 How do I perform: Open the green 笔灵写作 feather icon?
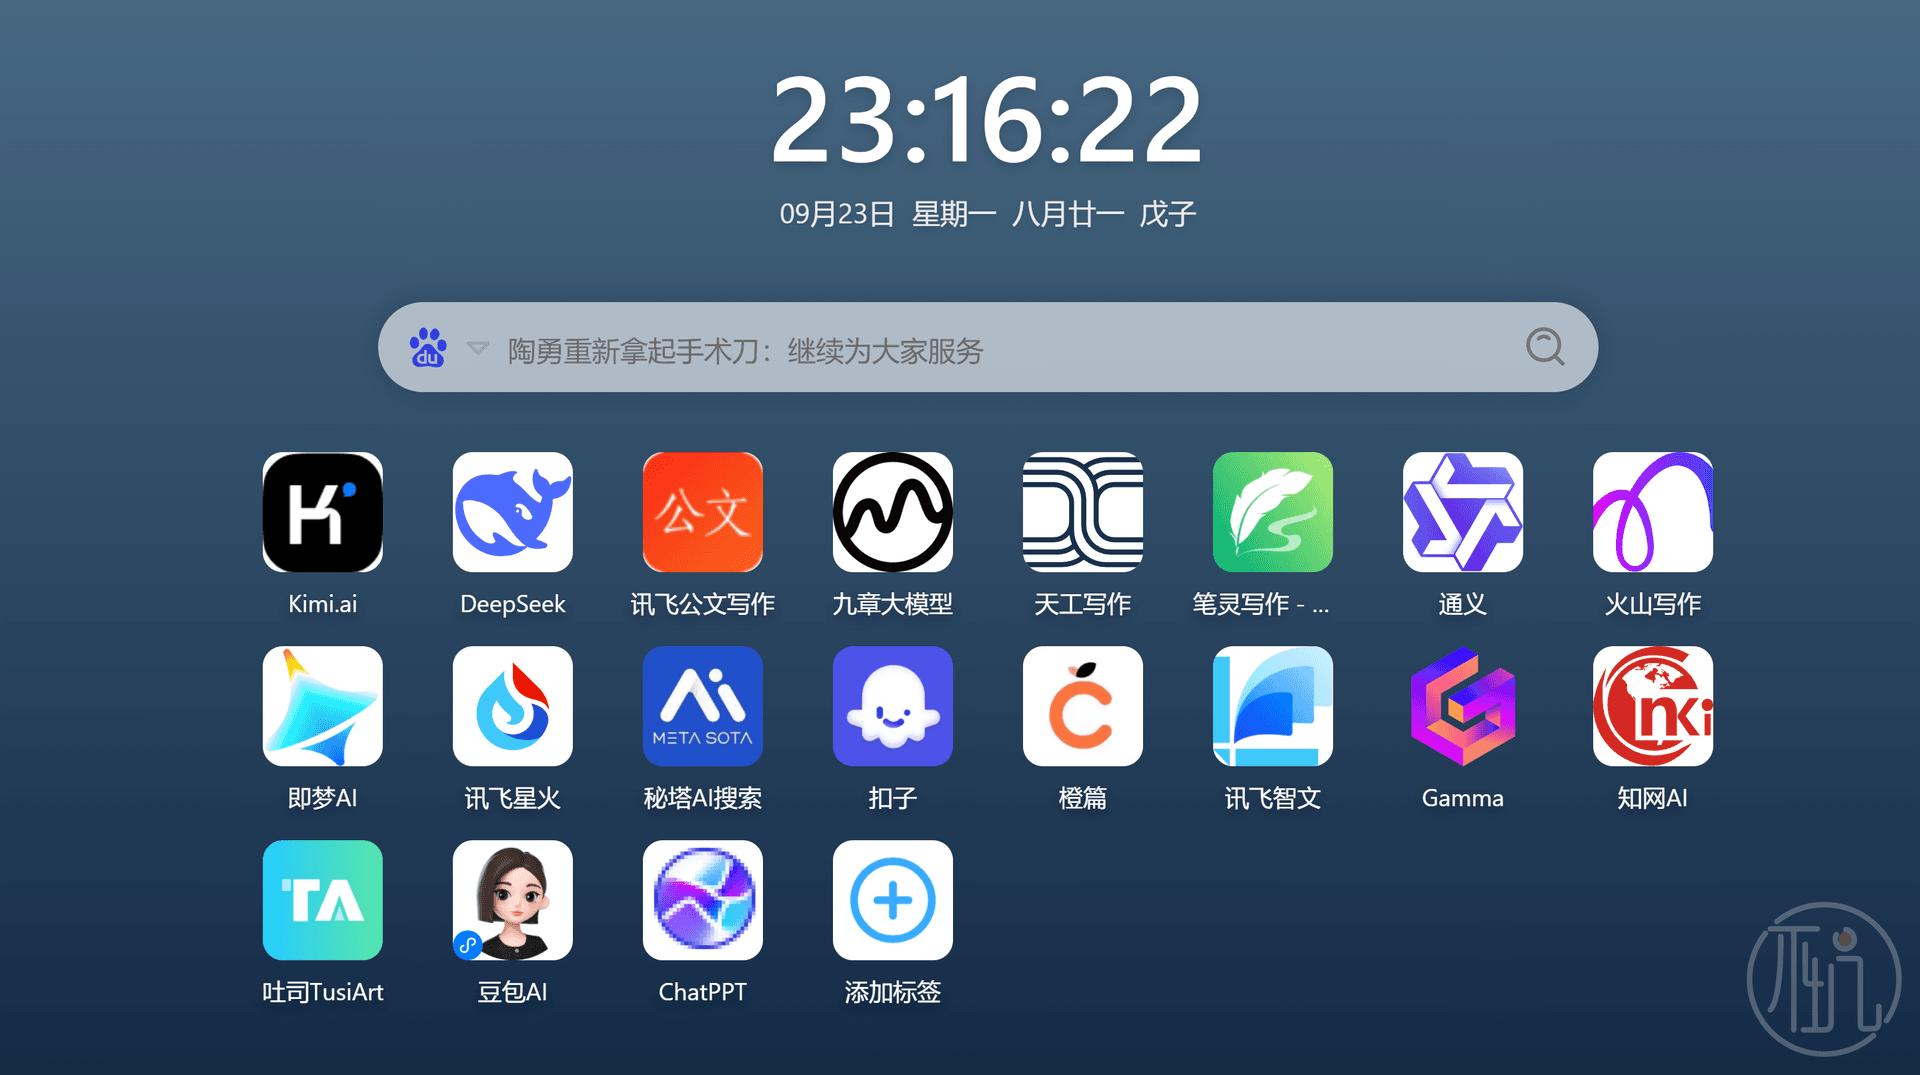[x=1272, y=512]
